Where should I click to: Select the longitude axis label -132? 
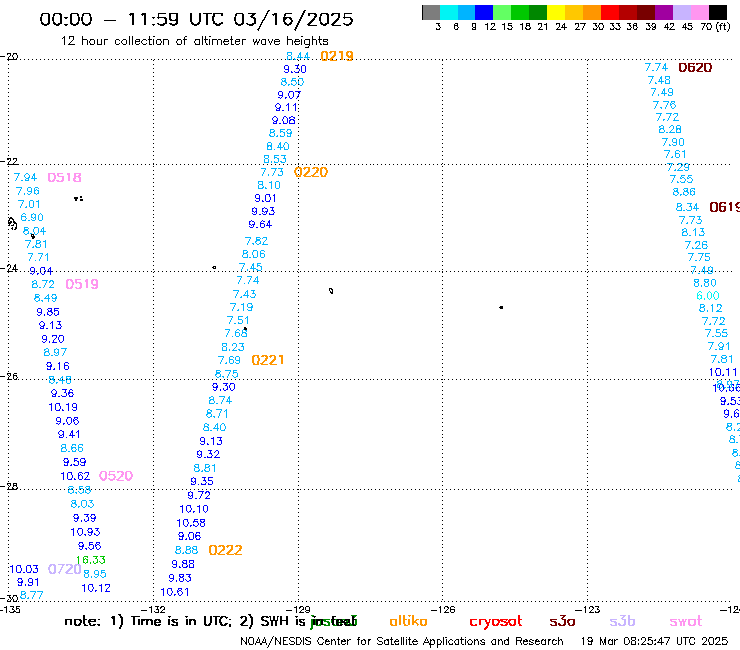pyautogui.click(x=153, y=610)
